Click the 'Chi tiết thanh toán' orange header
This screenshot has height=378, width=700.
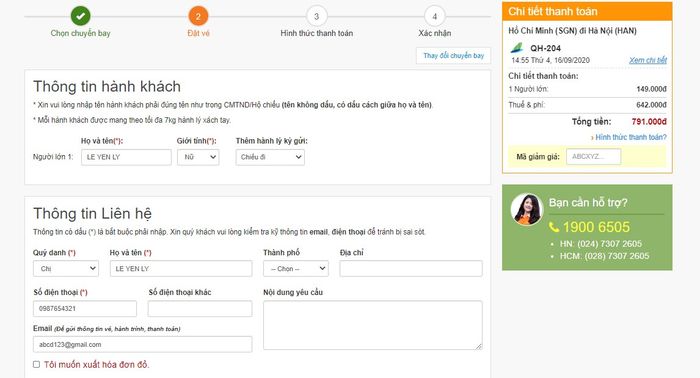[587, 12]
